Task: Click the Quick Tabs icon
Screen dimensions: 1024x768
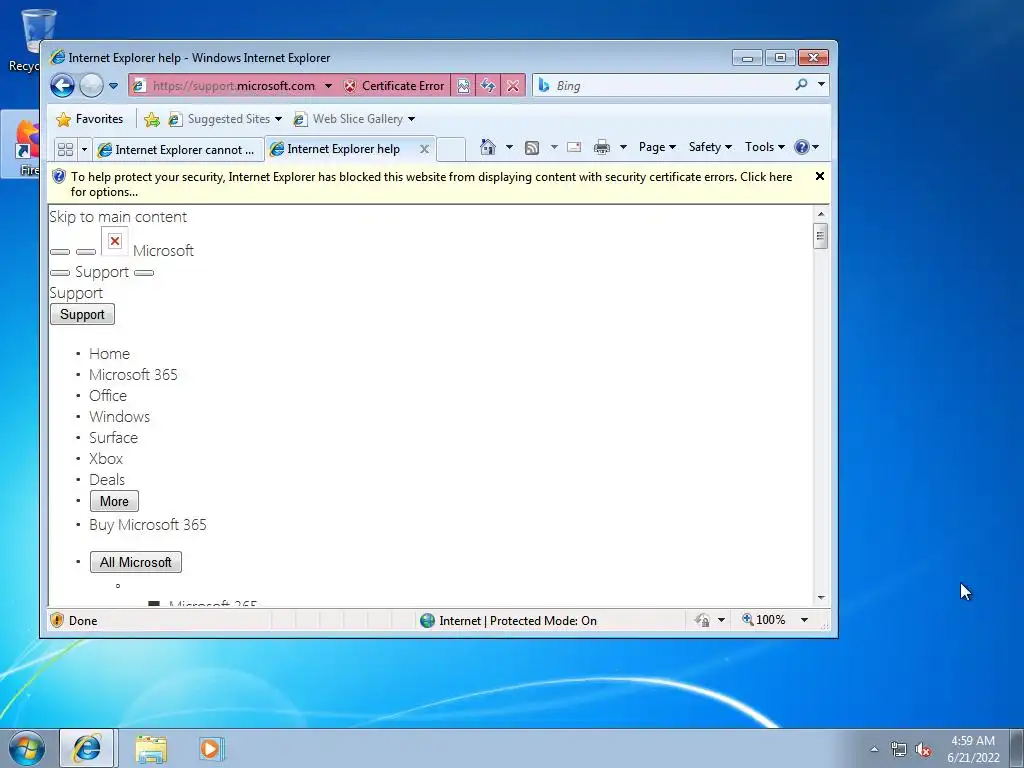Action: (65, 150)
